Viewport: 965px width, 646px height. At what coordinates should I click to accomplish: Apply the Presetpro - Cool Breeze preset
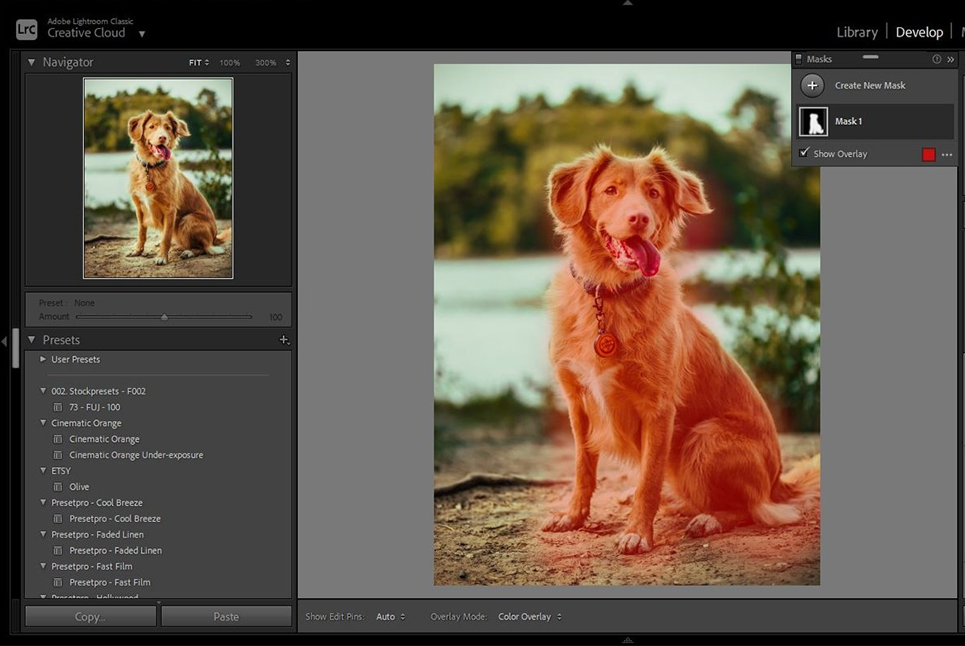114,519
